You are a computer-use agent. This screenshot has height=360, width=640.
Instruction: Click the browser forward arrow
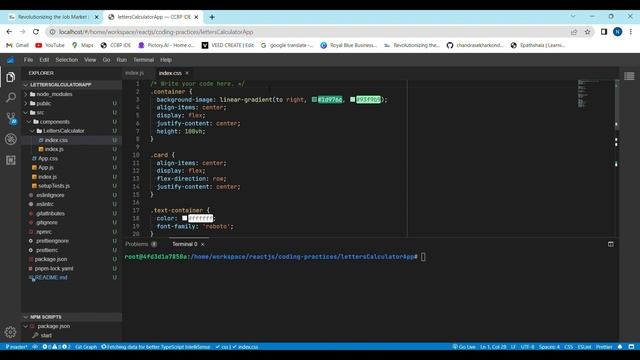(22, 32)
